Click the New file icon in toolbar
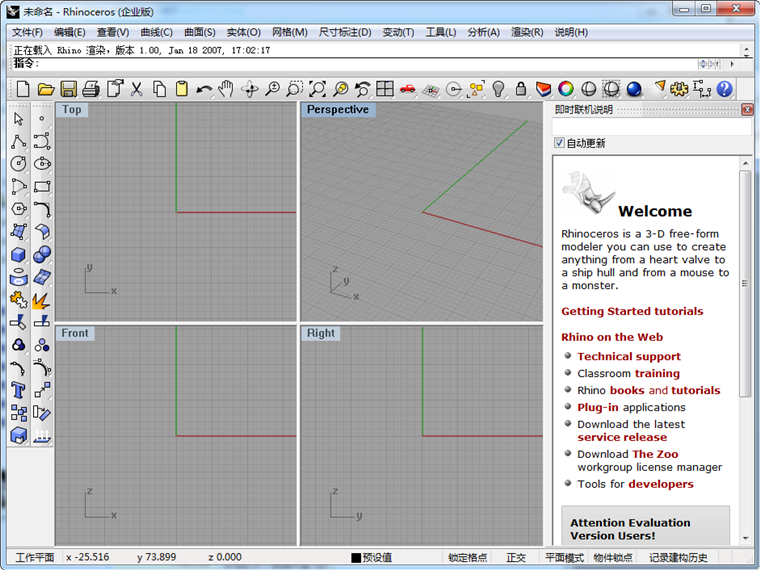This screenshot has height=570, width=760. pos(22,89)
